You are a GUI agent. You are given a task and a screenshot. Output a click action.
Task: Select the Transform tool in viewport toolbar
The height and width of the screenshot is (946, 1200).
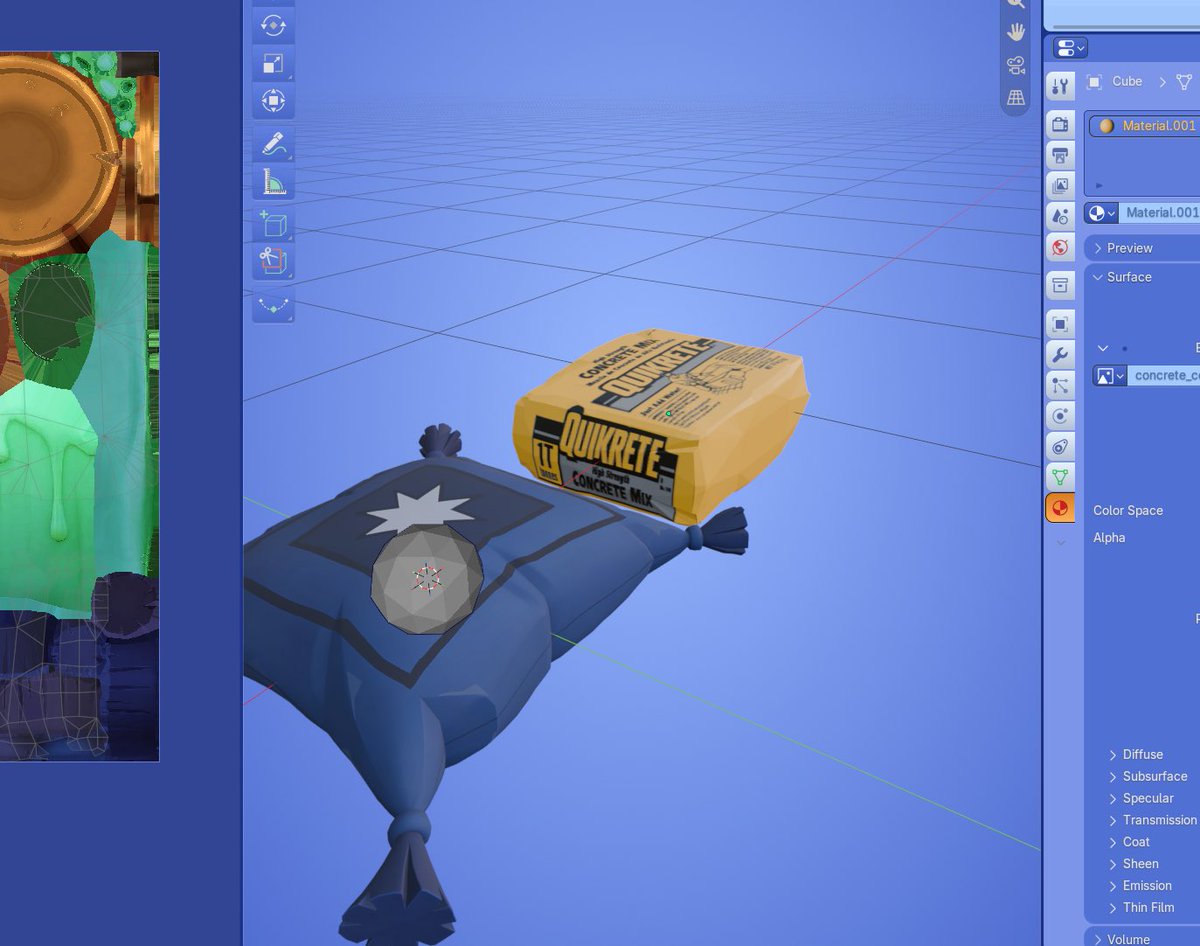(273, 101)
